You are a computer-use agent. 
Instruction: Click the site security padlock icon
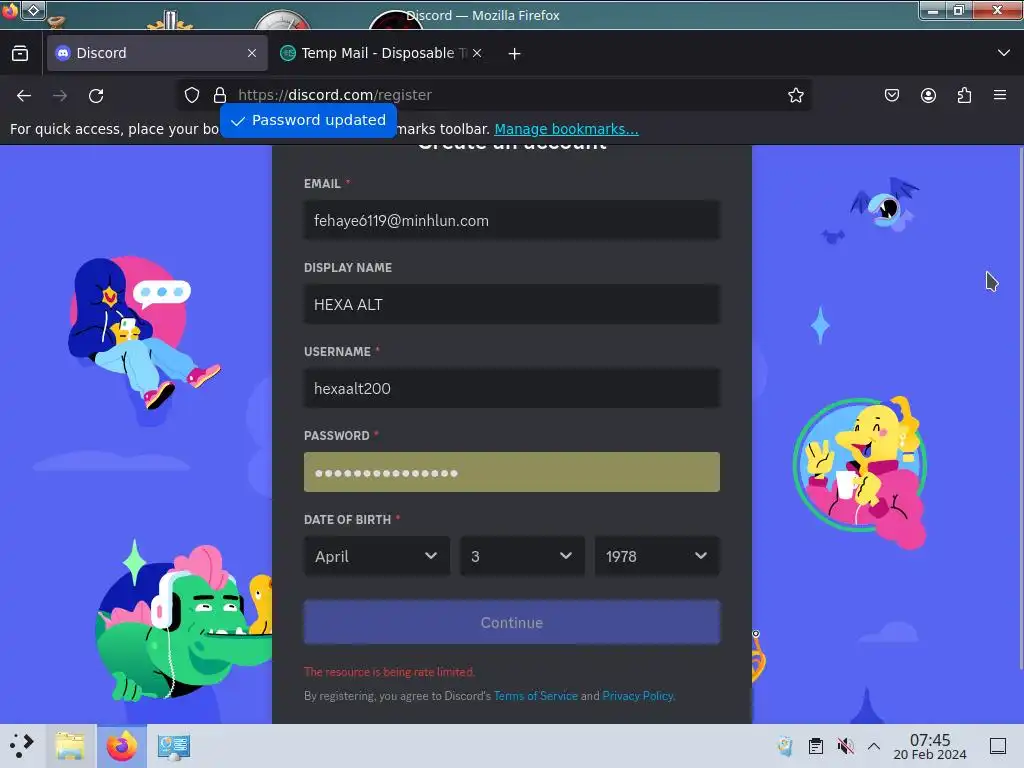220,95
